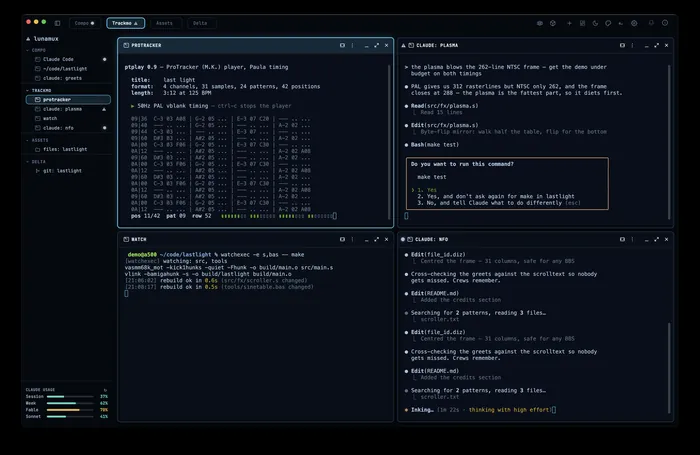Collapse the TRACKMO group in sidebar
Viewport: 700px width, 455px height.
(27, 90)
